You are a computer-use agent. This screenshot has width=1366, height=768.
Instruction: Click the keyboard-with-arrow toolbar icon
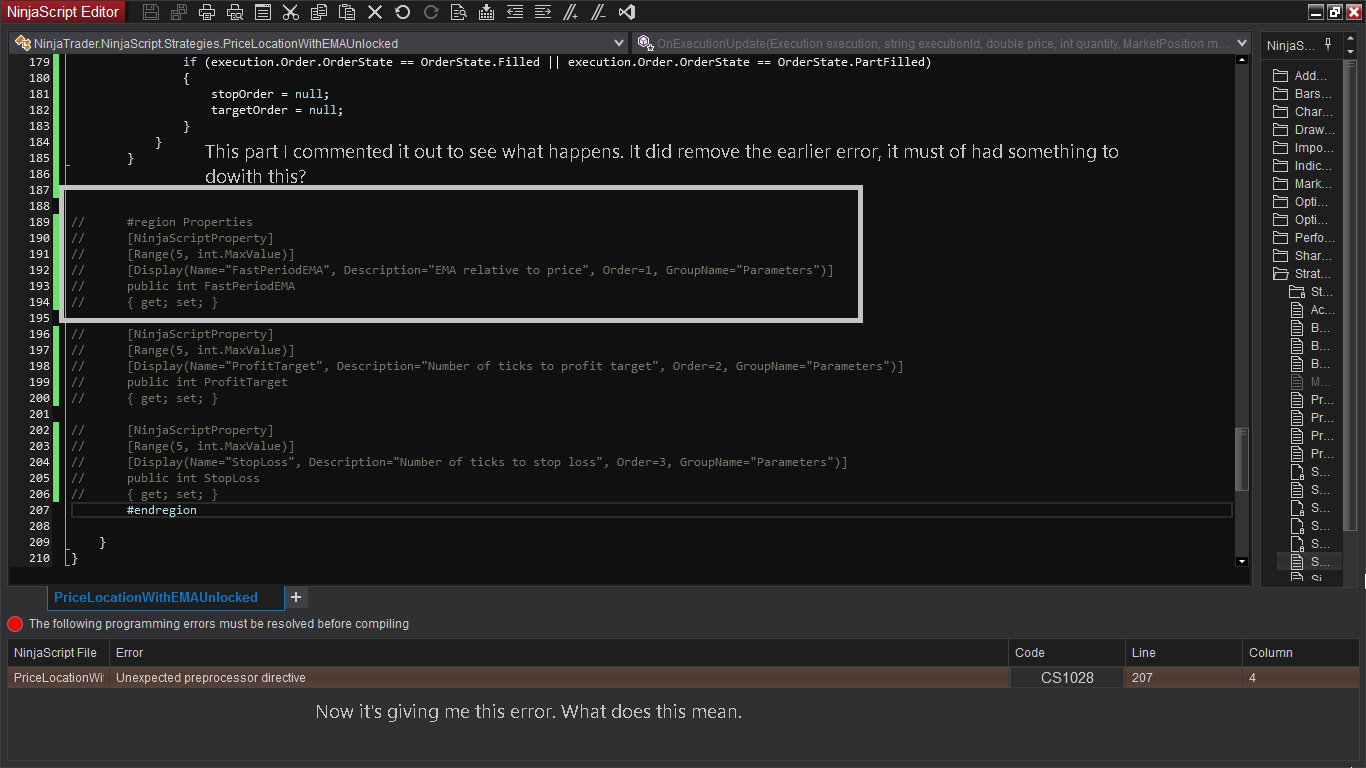[487, 12]
